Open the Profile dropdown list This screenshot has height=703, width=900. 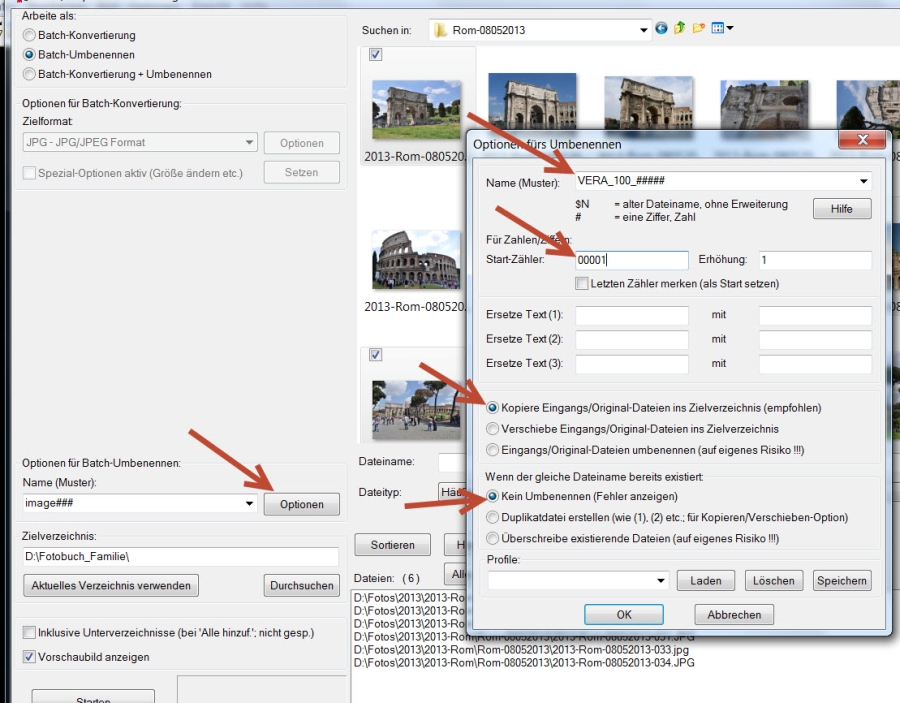click(x=660, y=580)
